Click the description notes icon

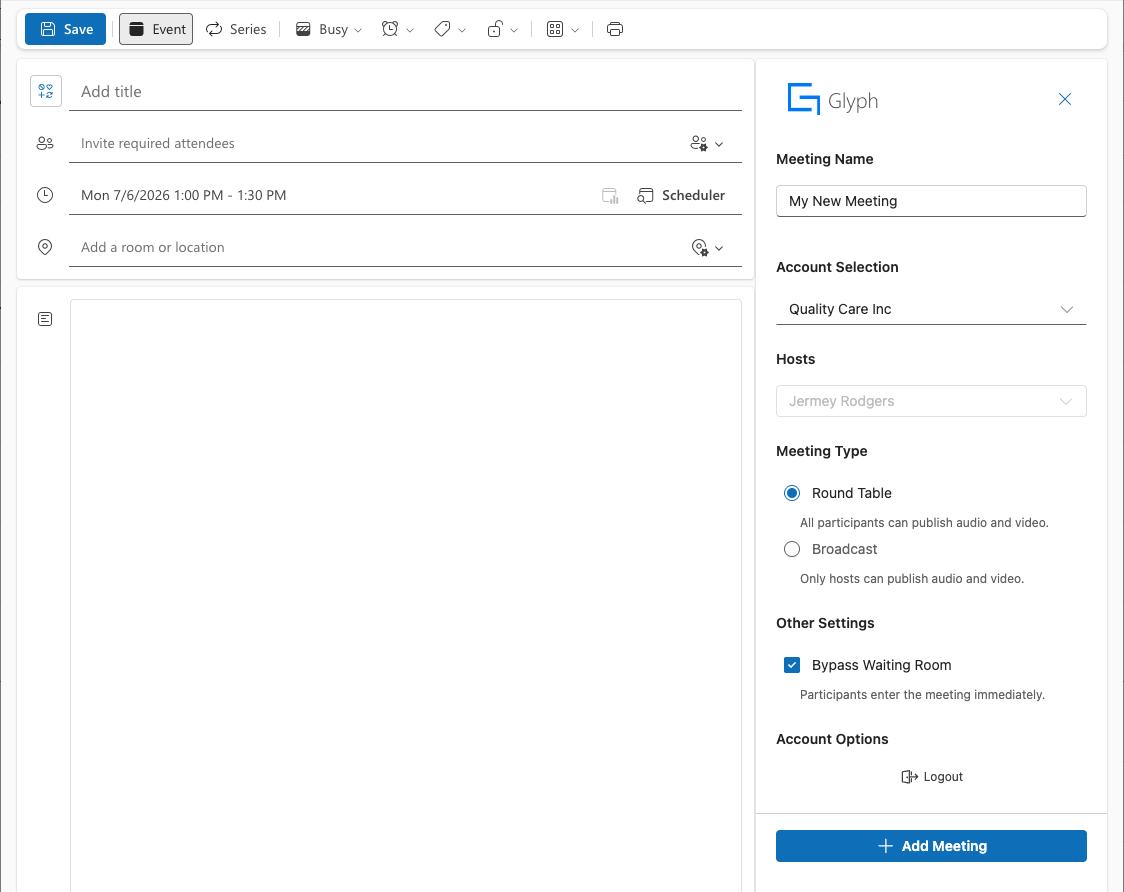45,319
